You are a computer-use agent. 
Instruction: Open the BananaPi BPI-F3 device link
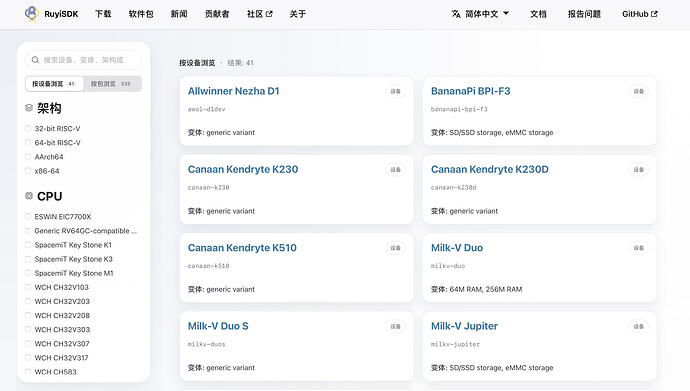[x=470, y=91]
